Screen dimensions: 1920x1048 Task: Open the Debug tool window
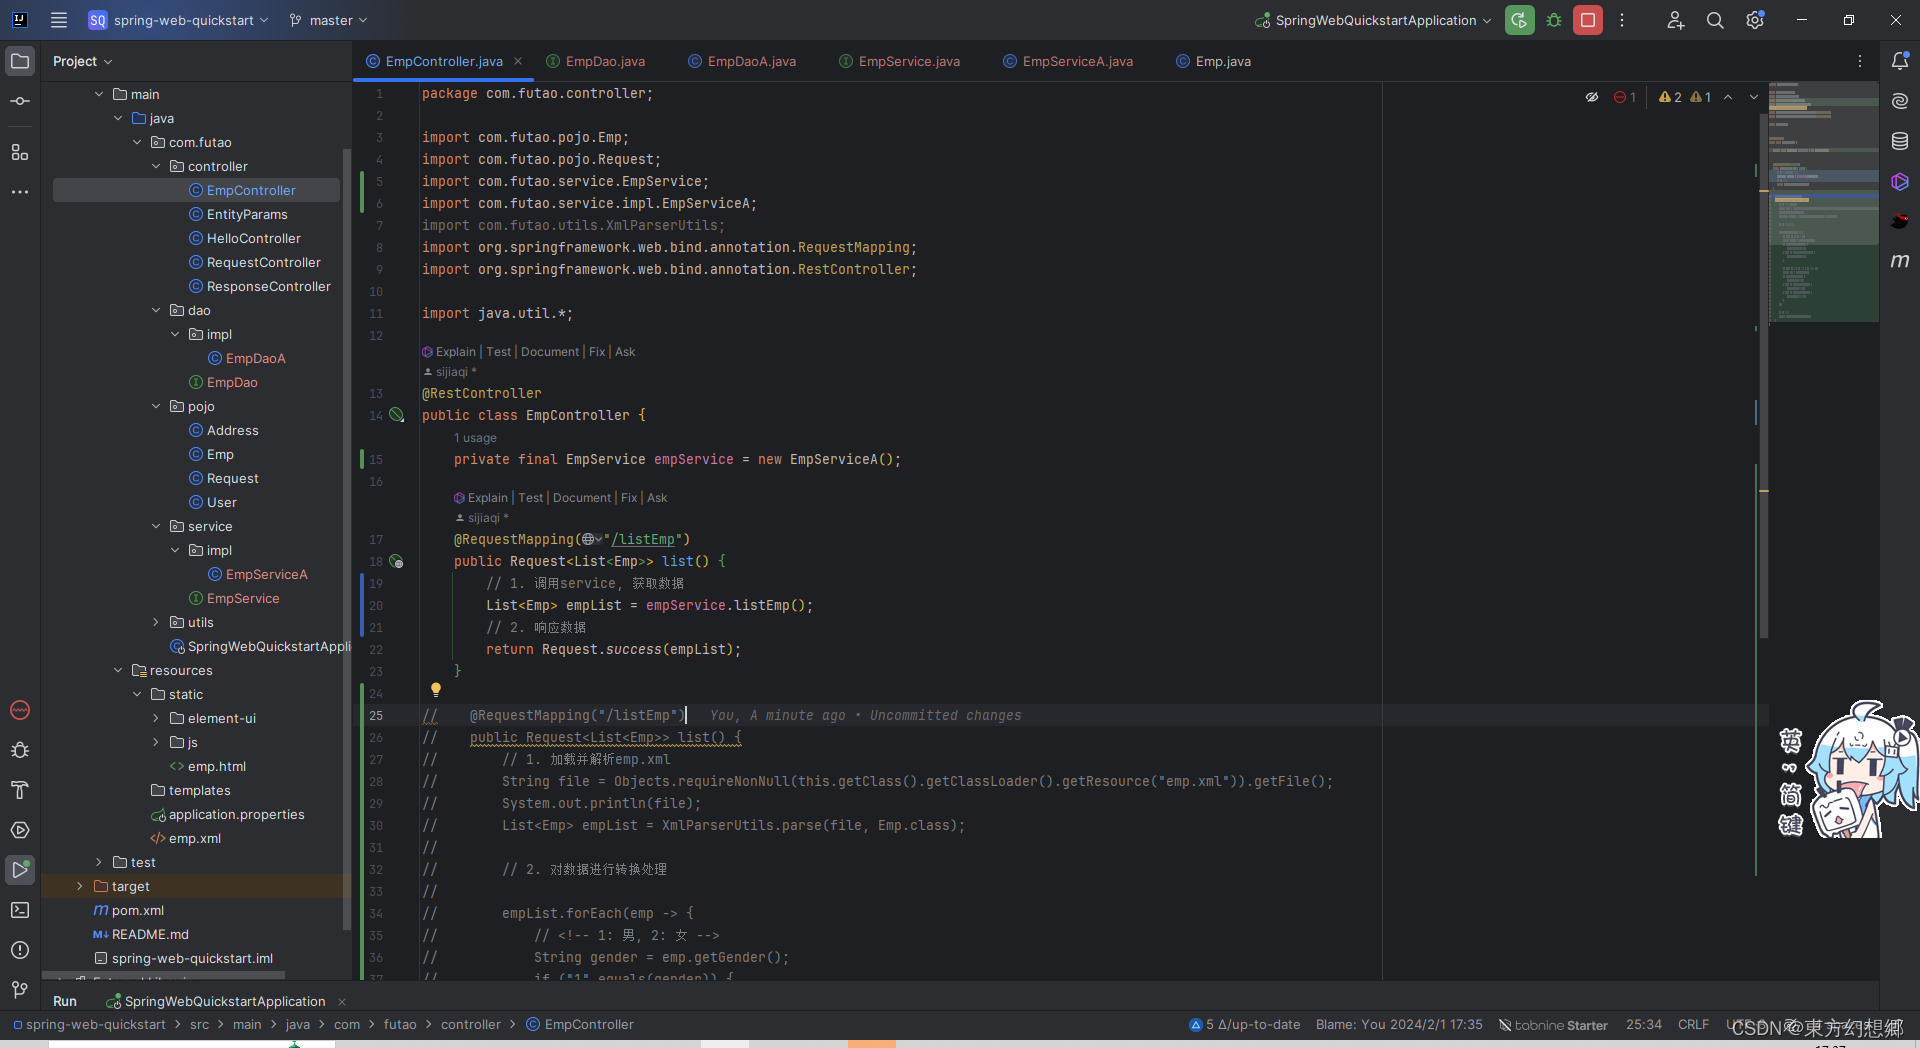(x=20, y=750)
